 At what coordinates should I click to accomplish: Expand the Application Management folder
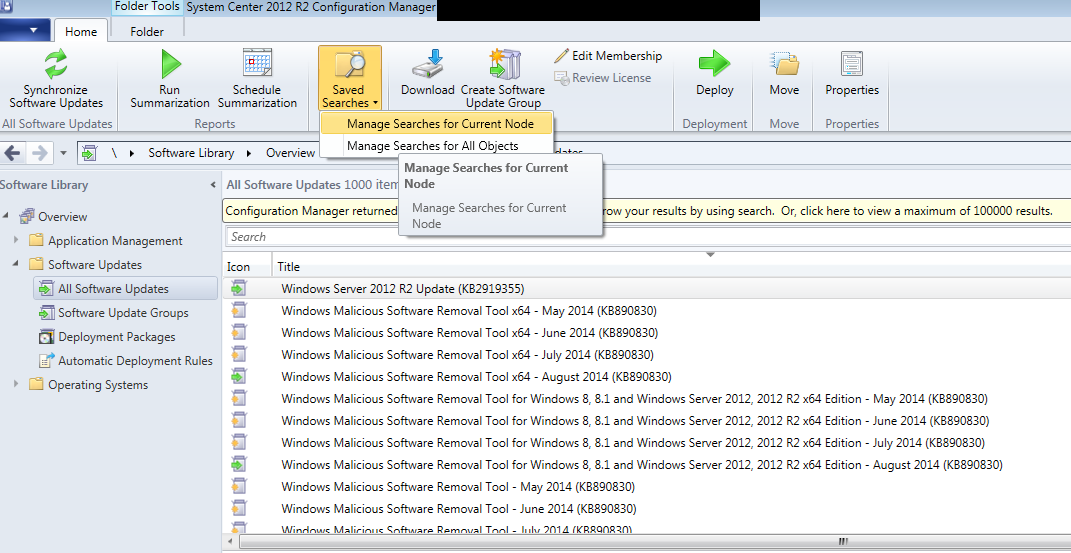tap(16, 240)
